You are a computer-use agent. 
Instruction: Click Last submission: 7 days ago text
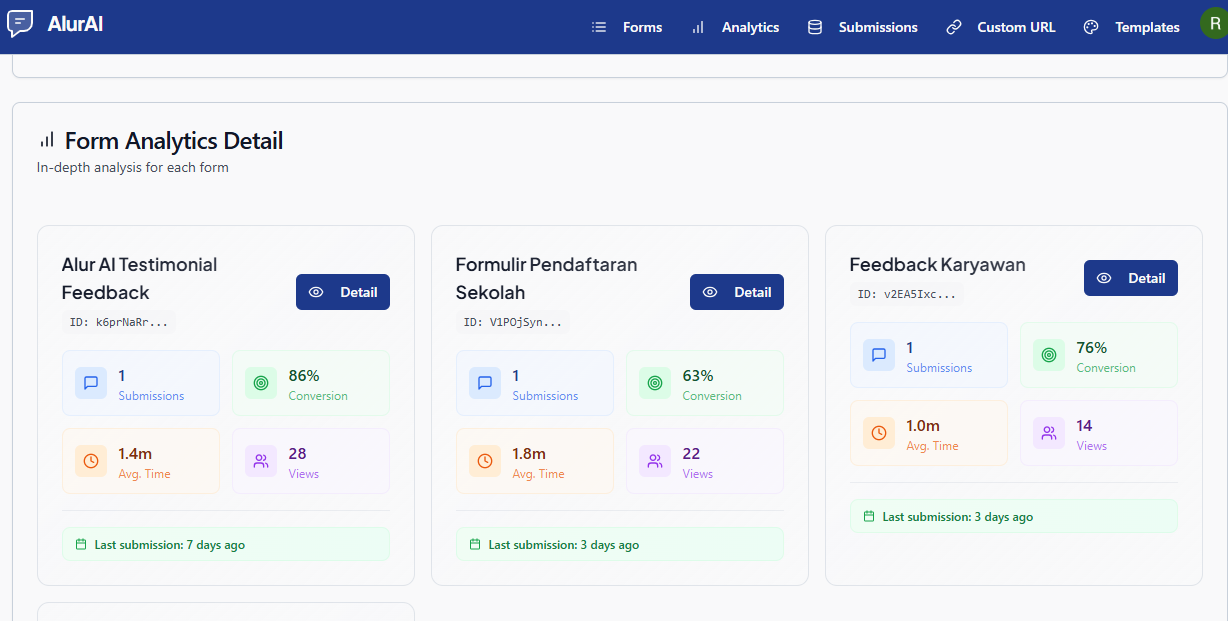170,545
